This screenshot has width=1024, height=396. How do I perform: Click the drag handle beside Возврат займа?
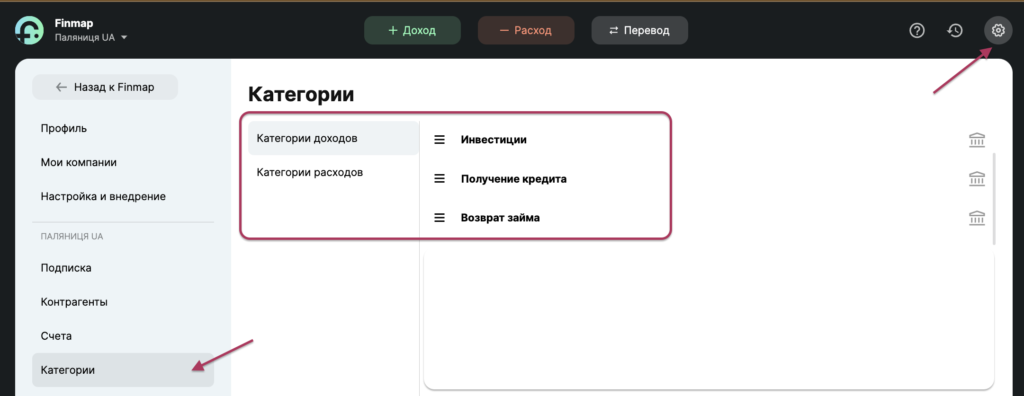click(440, 218)
